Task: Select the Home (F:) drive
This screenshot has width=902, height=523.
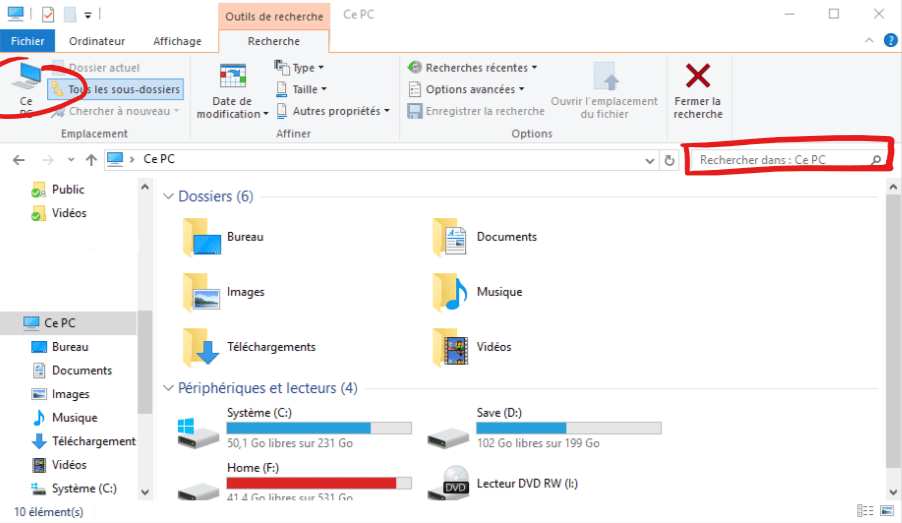Action: click(x=295, y=482)
